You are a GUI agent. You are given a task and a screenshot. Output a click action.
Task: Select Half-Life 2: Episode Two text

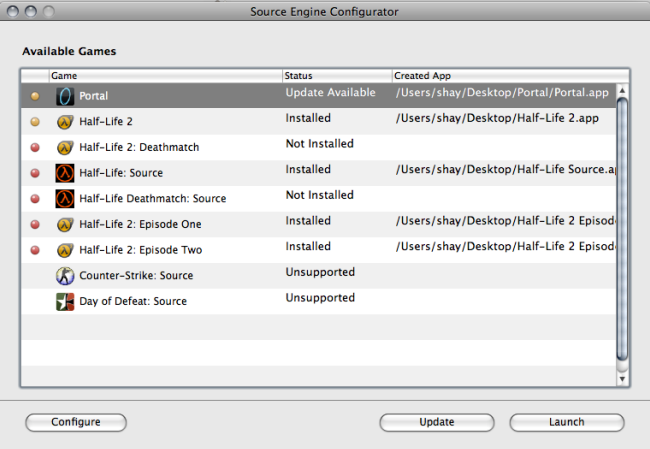[141, 250]
